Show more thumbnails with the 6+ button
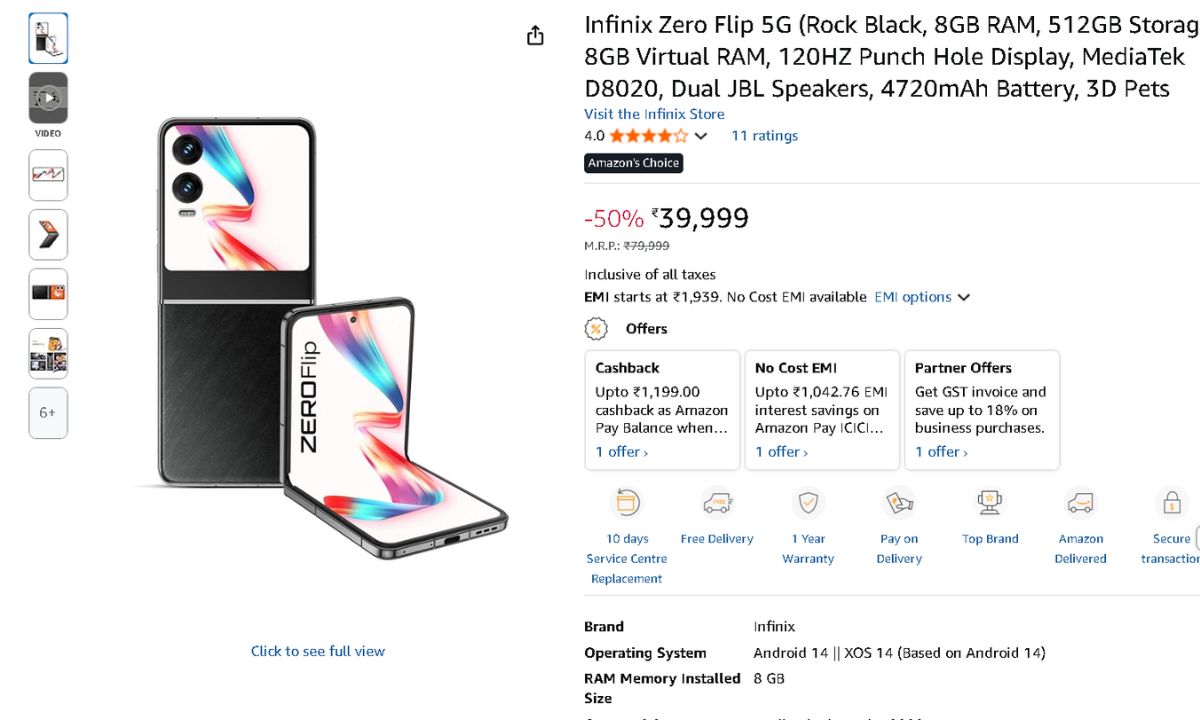This screenshot has height=720, width=1200. (x=48, y=412)
